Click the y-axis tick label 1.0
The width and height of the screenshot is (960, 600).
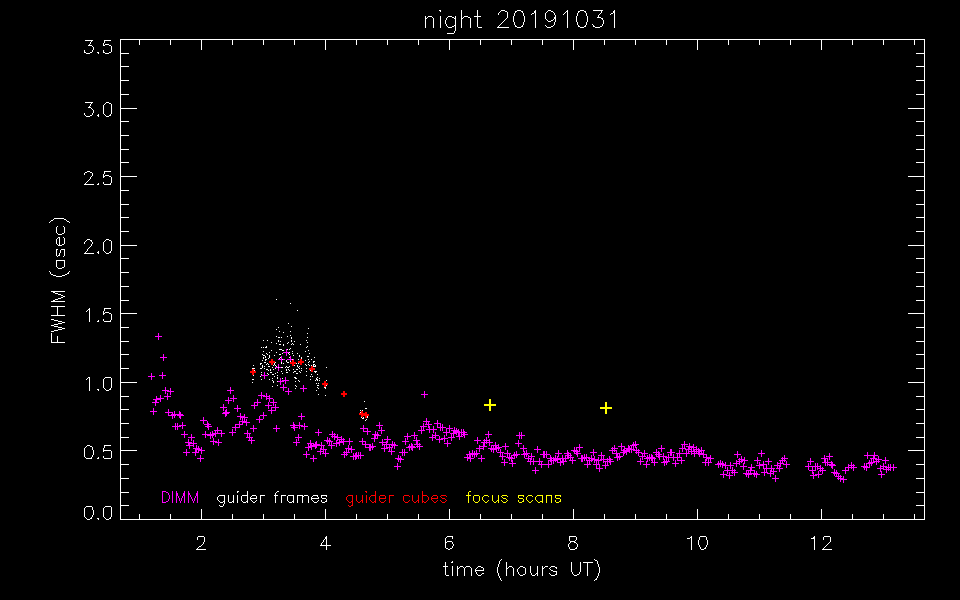98,383
